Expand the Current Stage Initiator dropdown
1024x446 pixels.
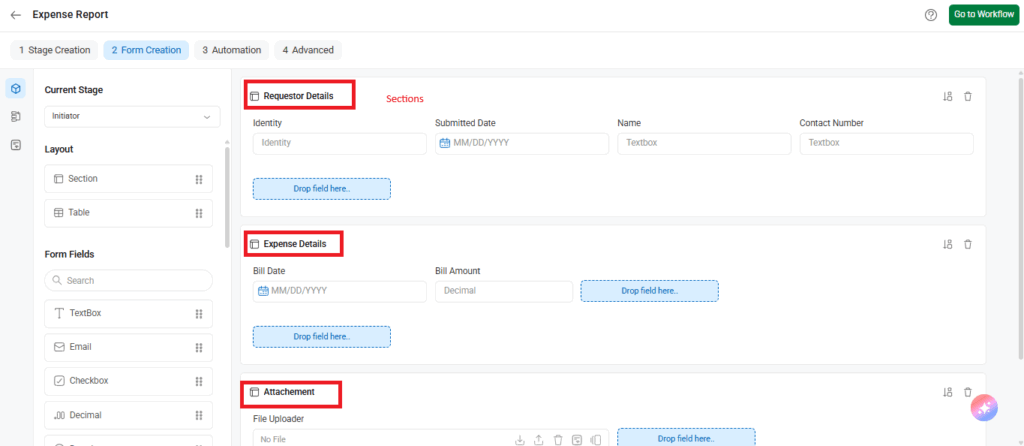pyautogui.click(x=132, y=117)
